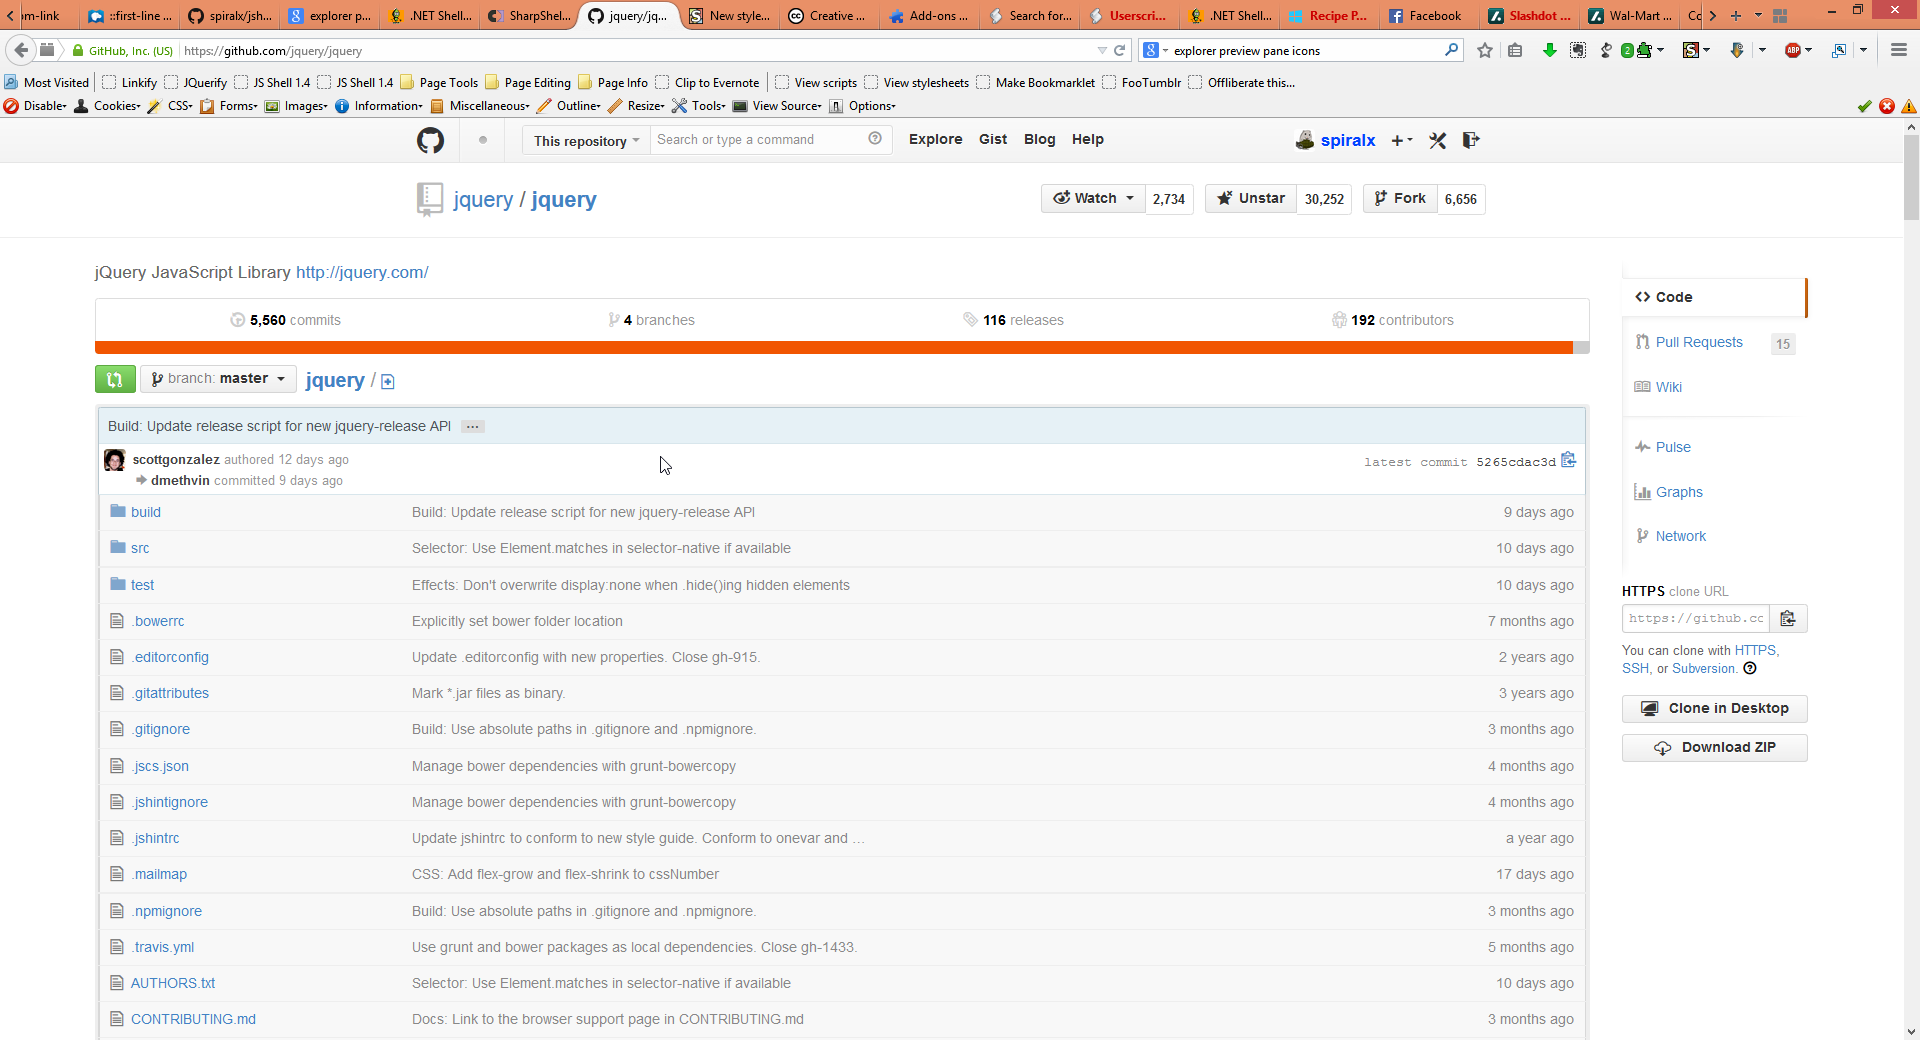The image size is (1920, 1040).
Task: Open the Outline developer toolbar menu
Action: coord(569,106)
